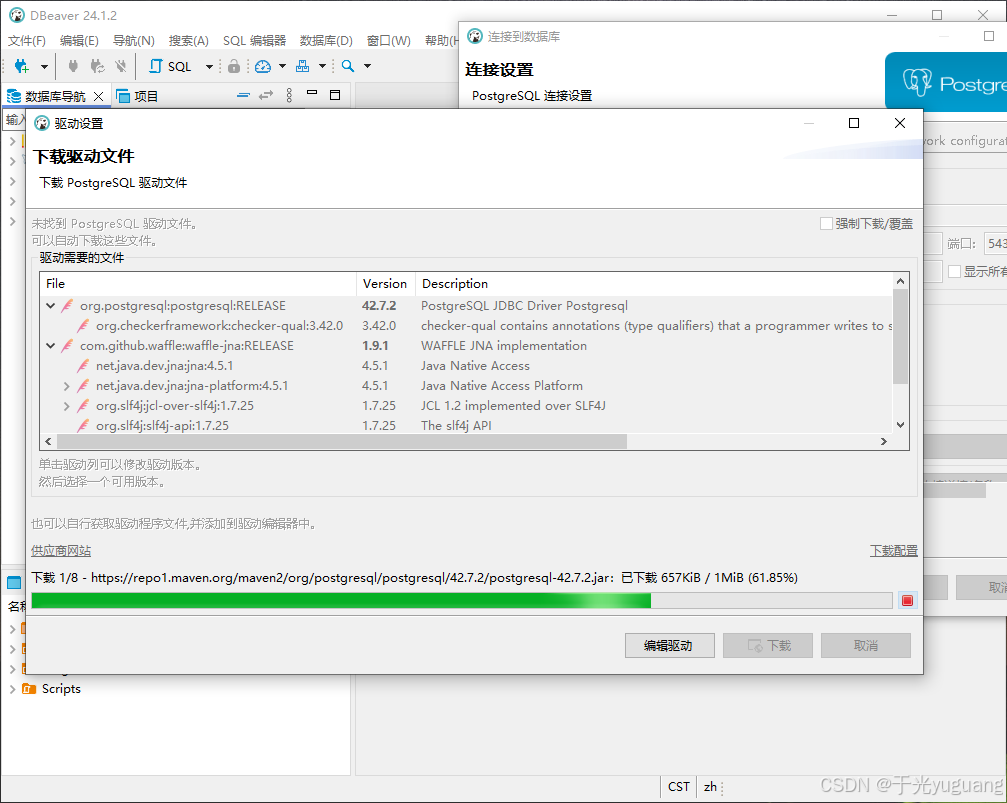Viewport: 1007px width, 803px height.
Task: Open the SQL 编辑器 menu
Action: (254, 40)
